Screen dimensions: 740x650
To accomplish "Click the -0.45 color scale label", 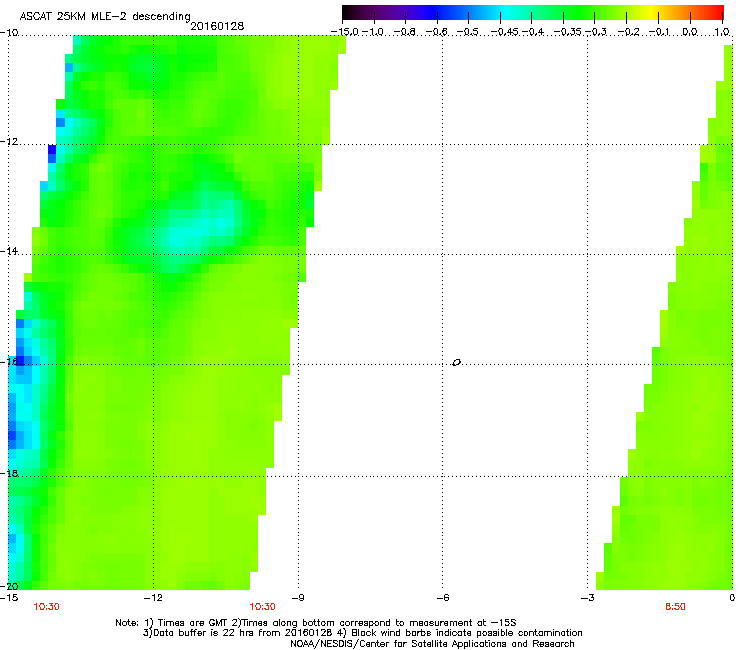I will [x=505, y=32].
